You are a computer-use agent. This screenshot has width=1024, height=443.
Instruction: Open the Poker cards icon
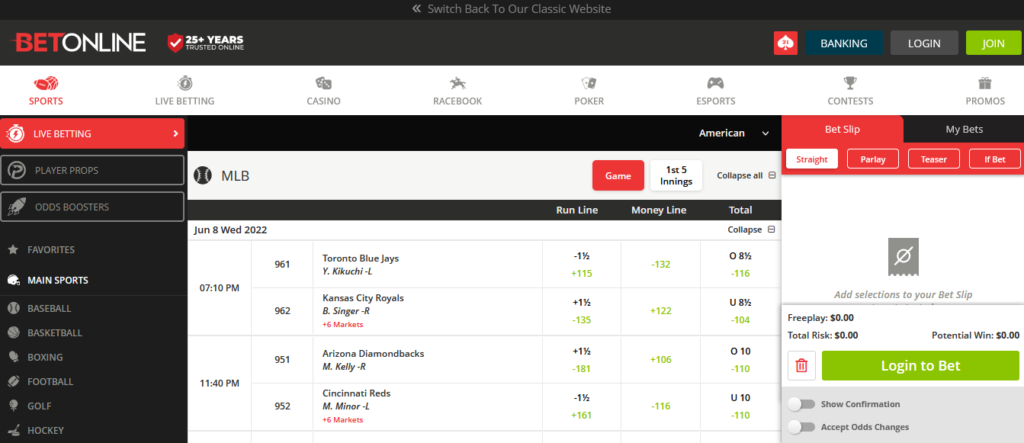589,84
